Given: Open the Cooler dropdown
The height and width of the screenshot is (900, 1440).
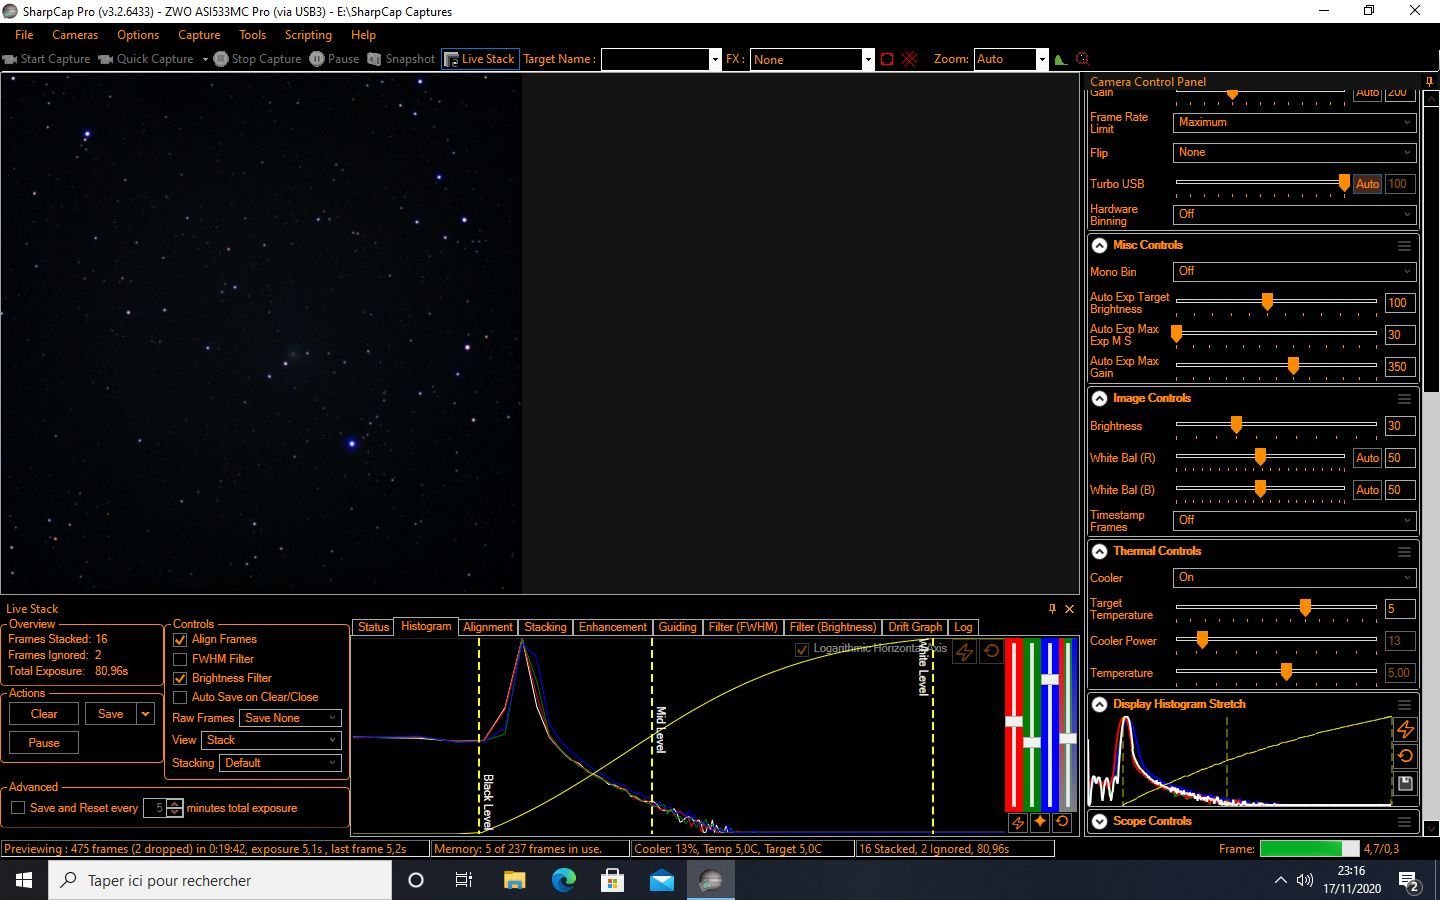Looking at the screenshot, I should pyautogui.click(x=1294, y=577).
